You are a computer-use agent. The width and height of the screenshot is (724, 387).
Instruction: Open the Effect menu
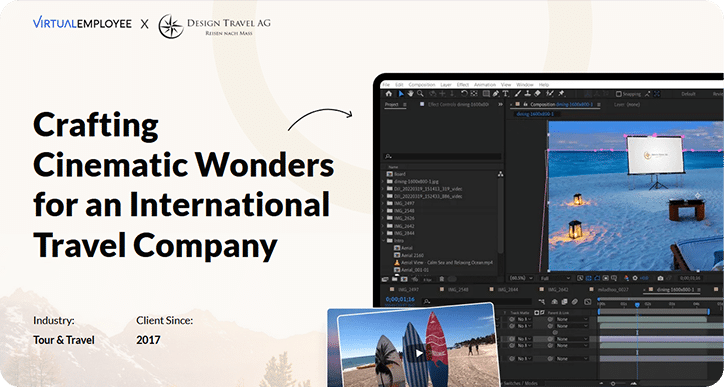(x=463, y=85)
